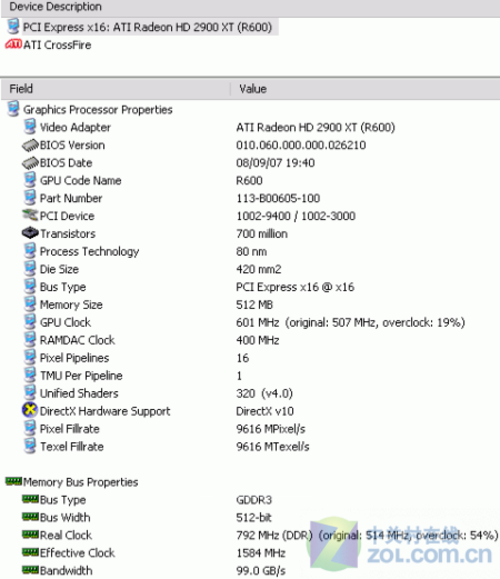Click the part number 113-B00605-100
Image resolution: width=500 pixels, height=579 pixels.
point(278,198)
